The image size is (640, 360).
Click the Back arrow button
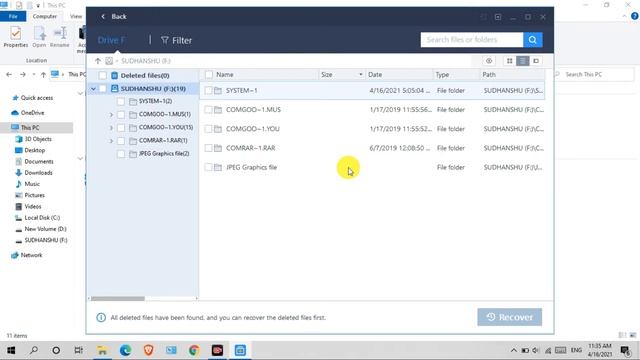[x=113, y=16]
